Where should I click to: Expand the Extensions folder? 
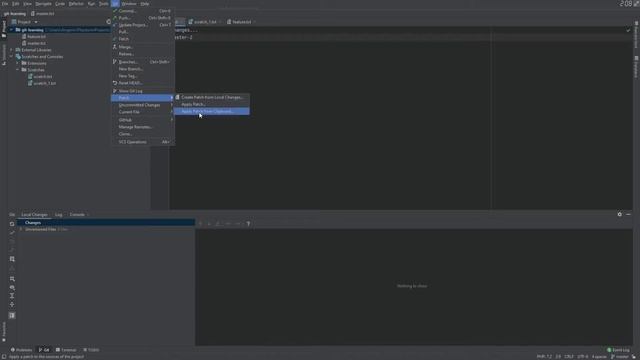click(x=18, y=63)
